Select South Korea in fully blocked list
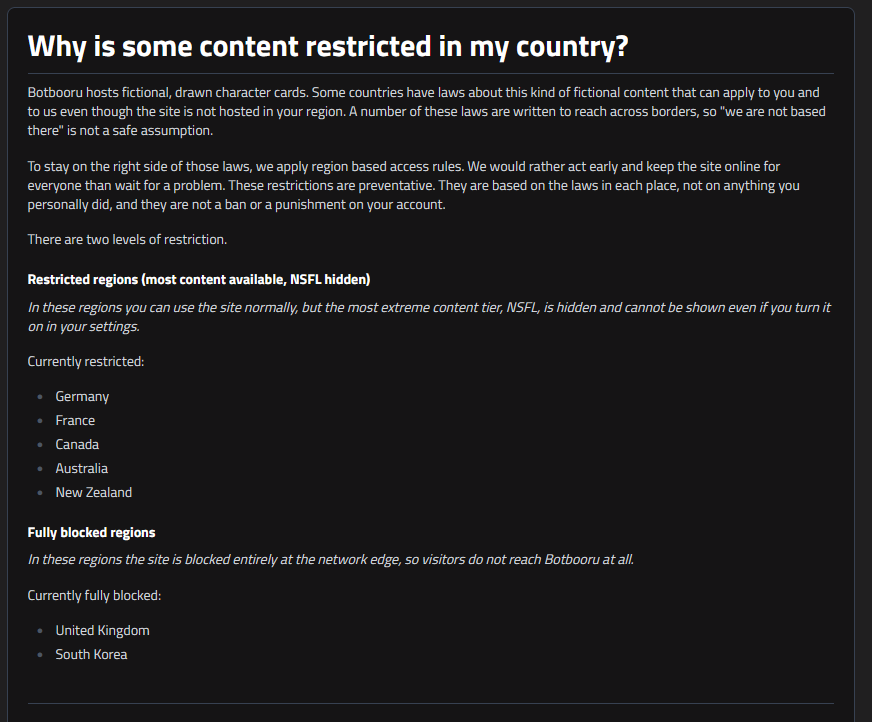The height and width of the screenshot is (722, 872). click(x=91, y=654)
